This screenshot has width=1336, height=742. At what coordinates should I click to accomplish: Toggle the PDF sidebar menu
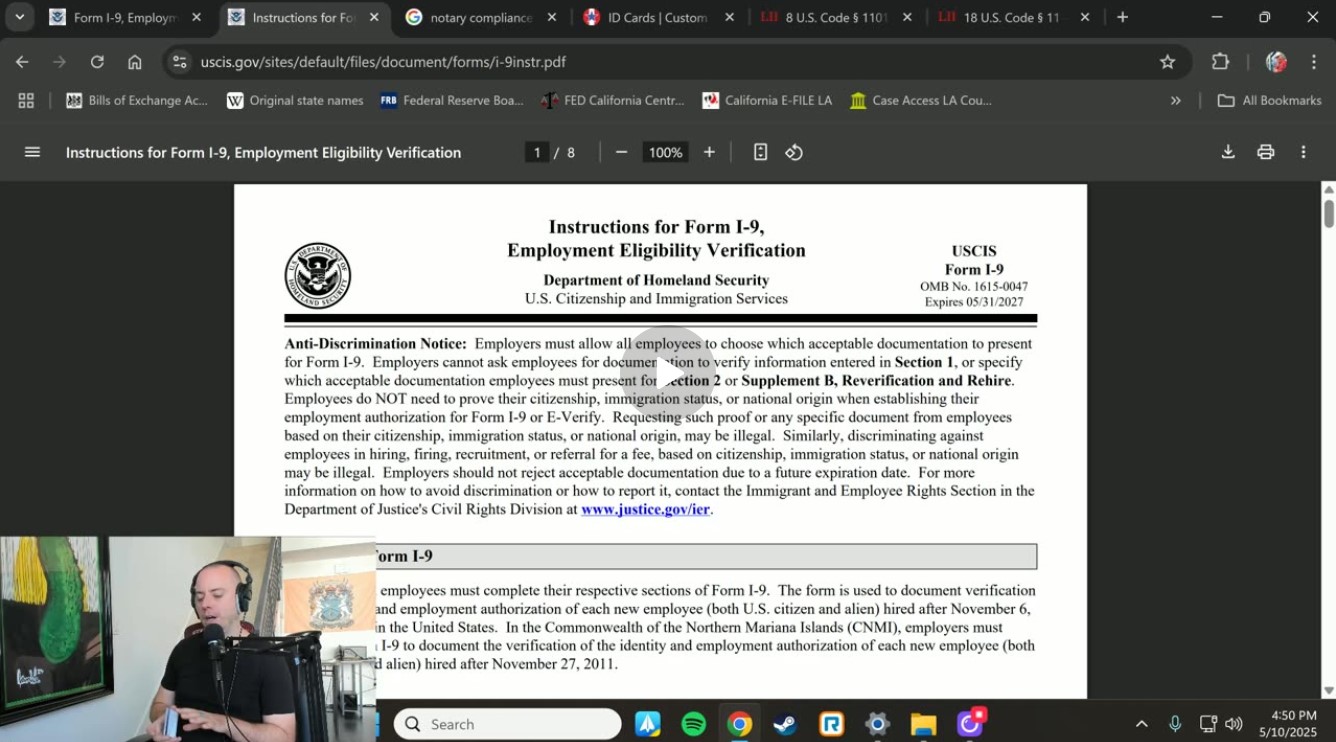pos(32,152)
